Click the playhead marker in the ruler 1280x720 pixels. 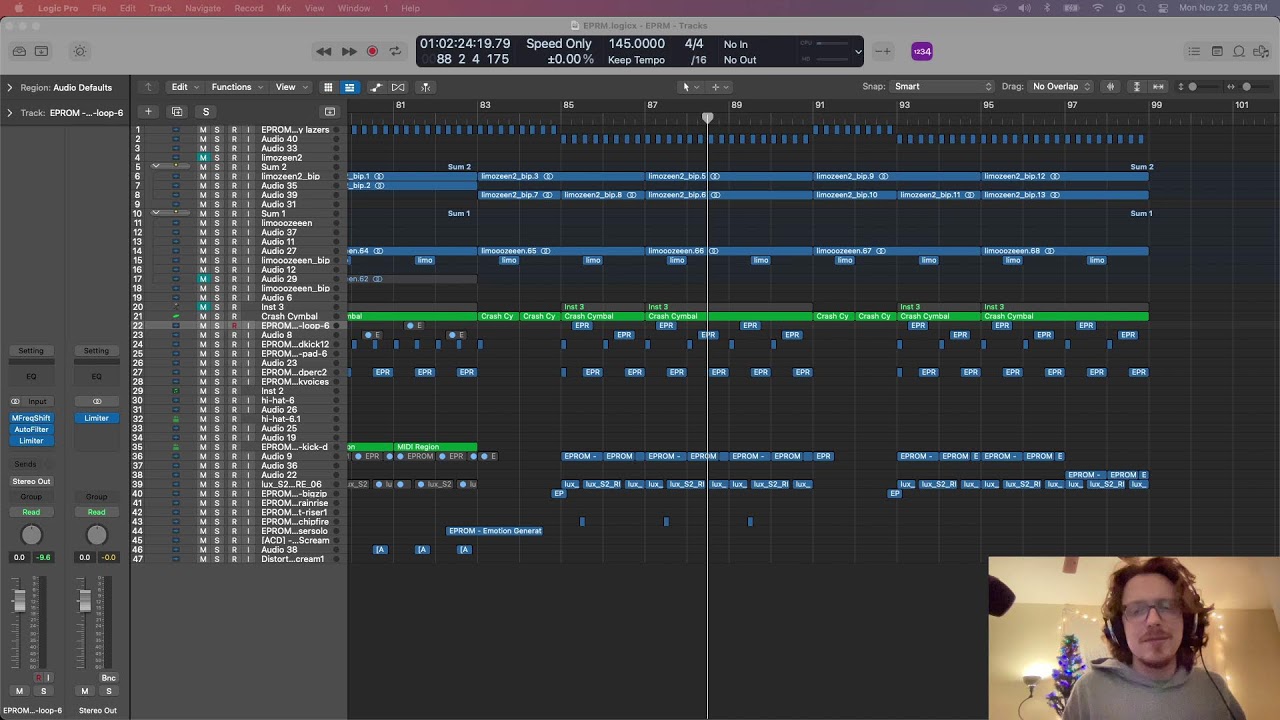[x=707, y=118]
